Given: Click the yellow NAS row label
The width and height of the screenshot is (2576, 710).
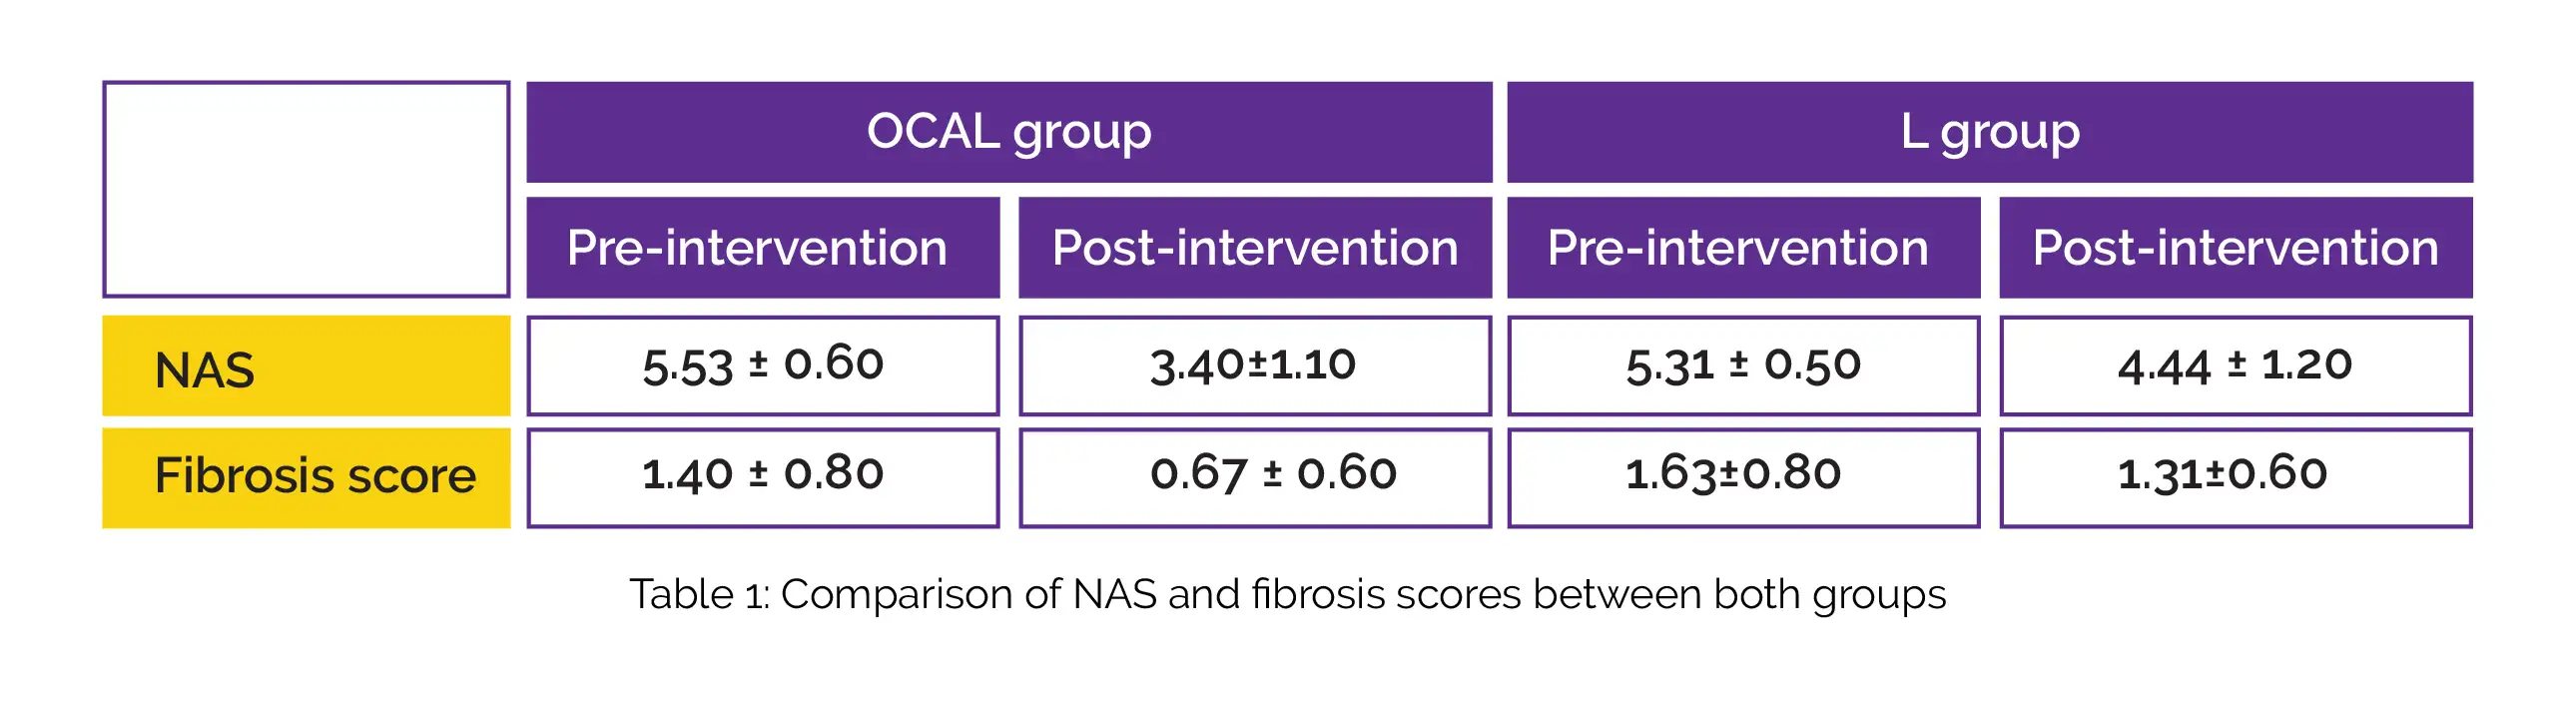Looking at the screenshot, I should [x=306, y=366].
